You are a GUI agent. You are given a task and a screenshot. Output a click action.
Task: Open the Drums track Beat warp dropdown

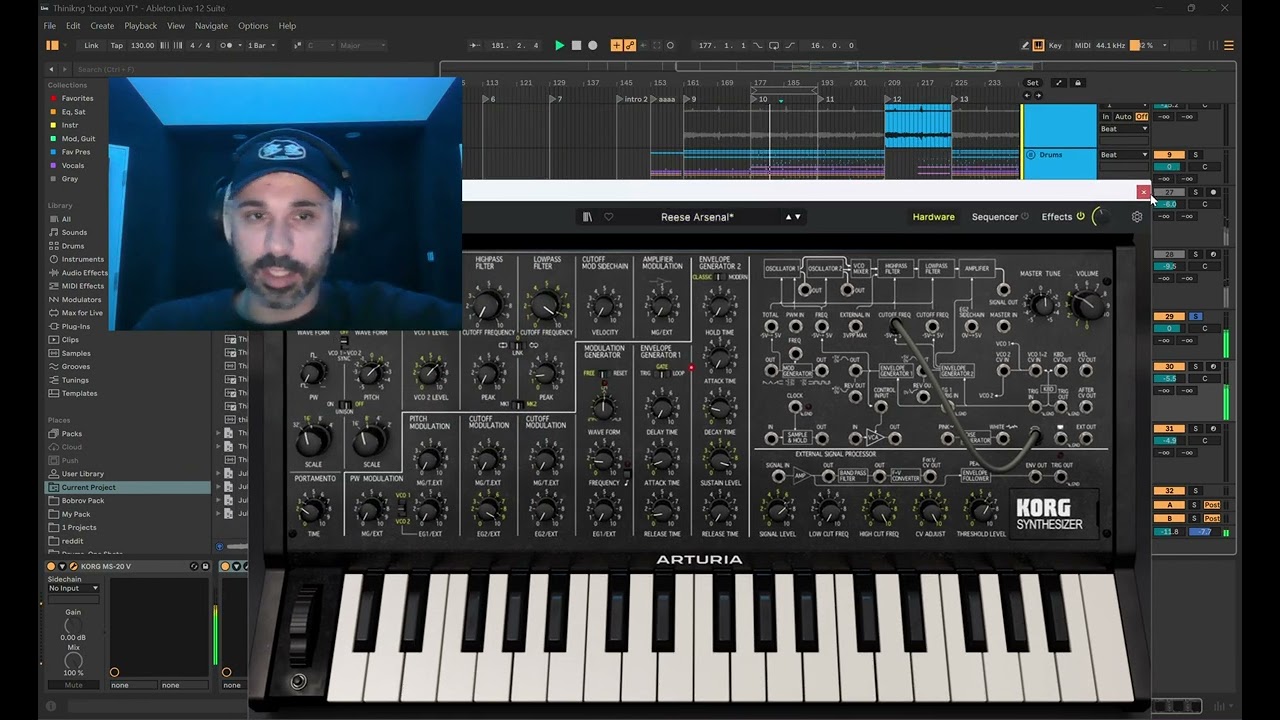(1123, 155)
